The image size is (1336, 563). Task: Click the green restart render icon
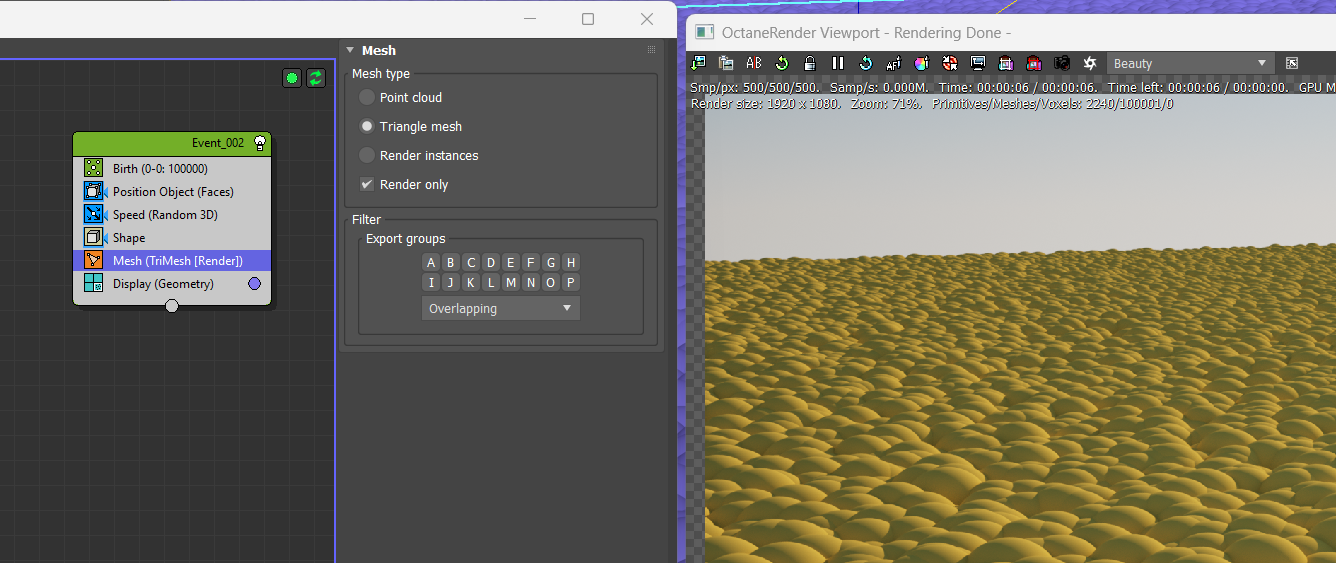[x=782, y=63]
